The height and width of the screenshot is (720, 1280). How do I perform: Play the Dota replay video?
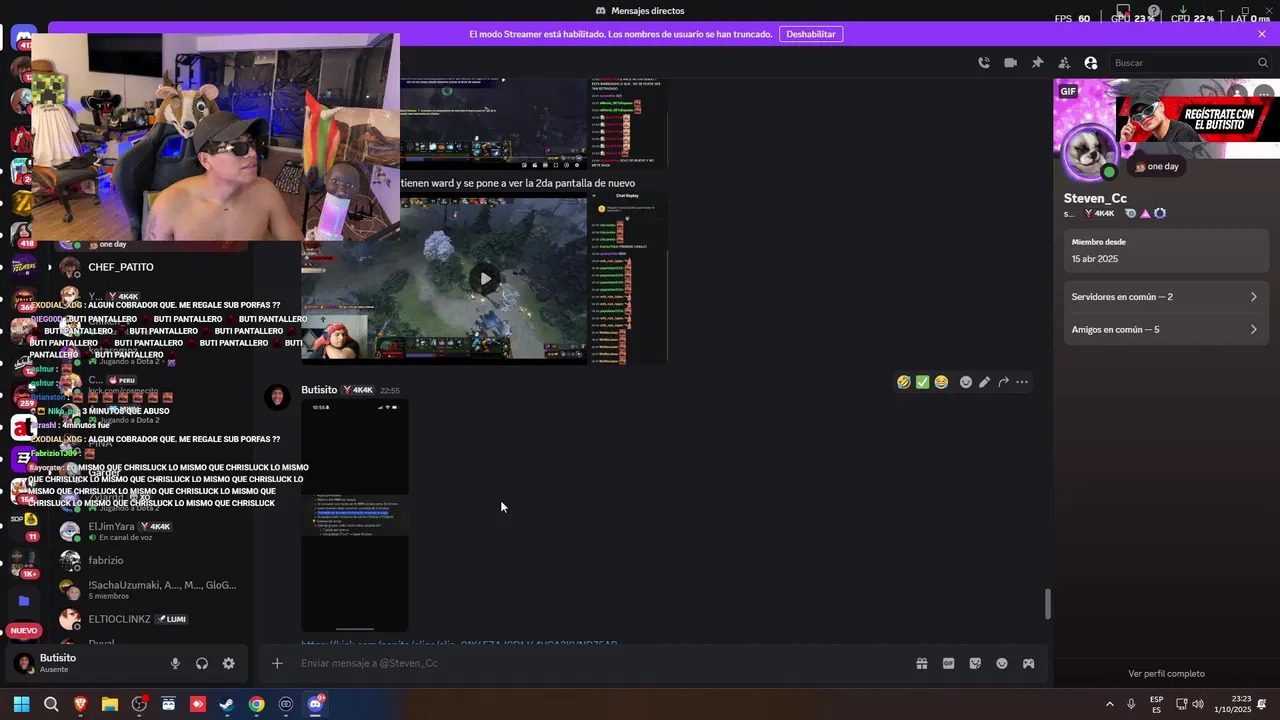pyautogui.click(x=485, y=279)
